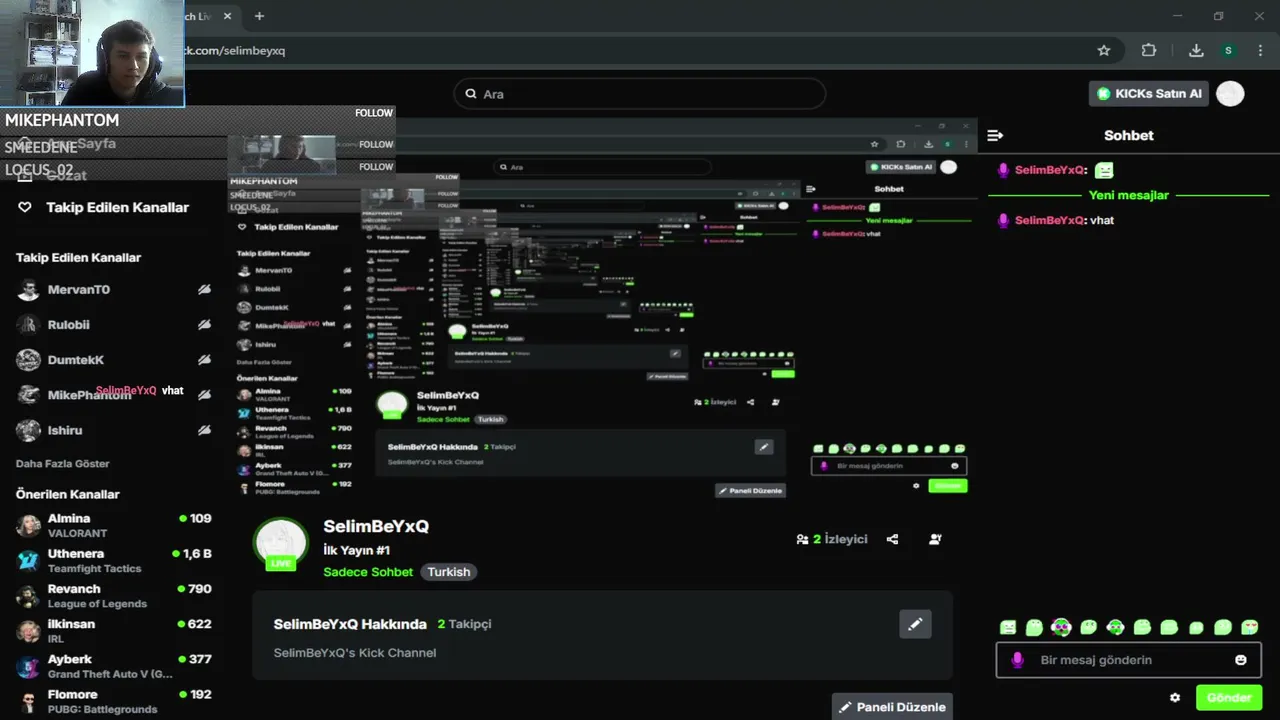The height and width of the screenshot is (720, 1280).
Task: Open Uthenera Teamfight Tactics in the large sidebar
Action: click(x=114, y=560)
